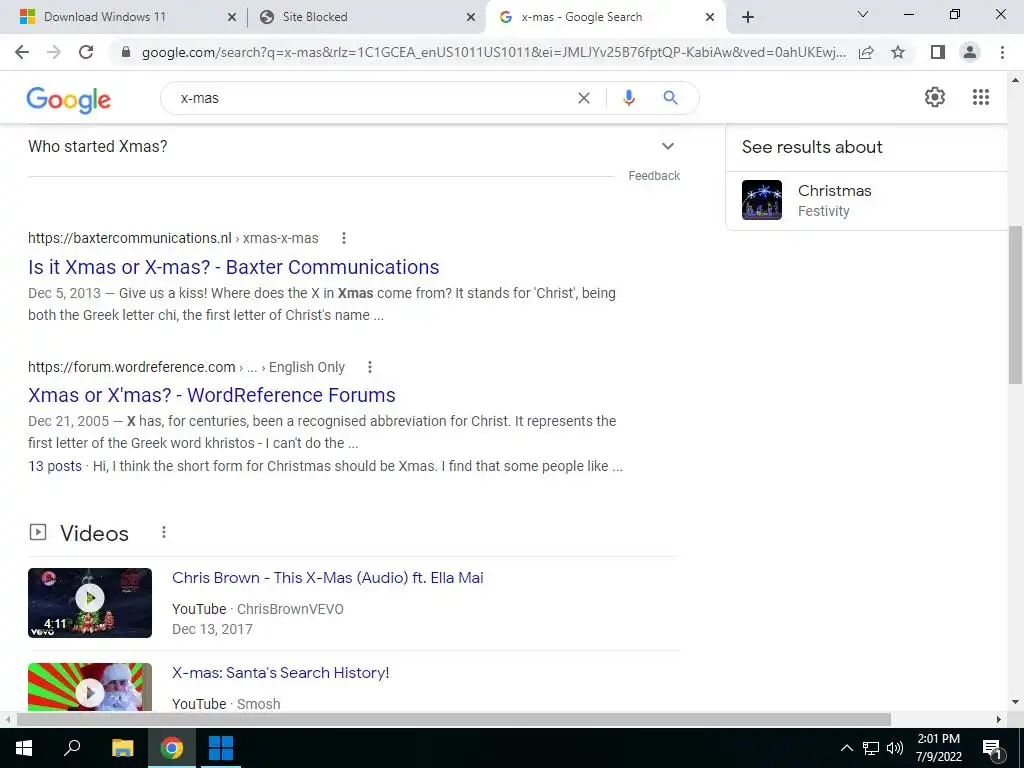Viewport: 1024px width, 768px height.
Task: Open Chris Brown This X-Mas video link
Action: [x=328, y=578]
